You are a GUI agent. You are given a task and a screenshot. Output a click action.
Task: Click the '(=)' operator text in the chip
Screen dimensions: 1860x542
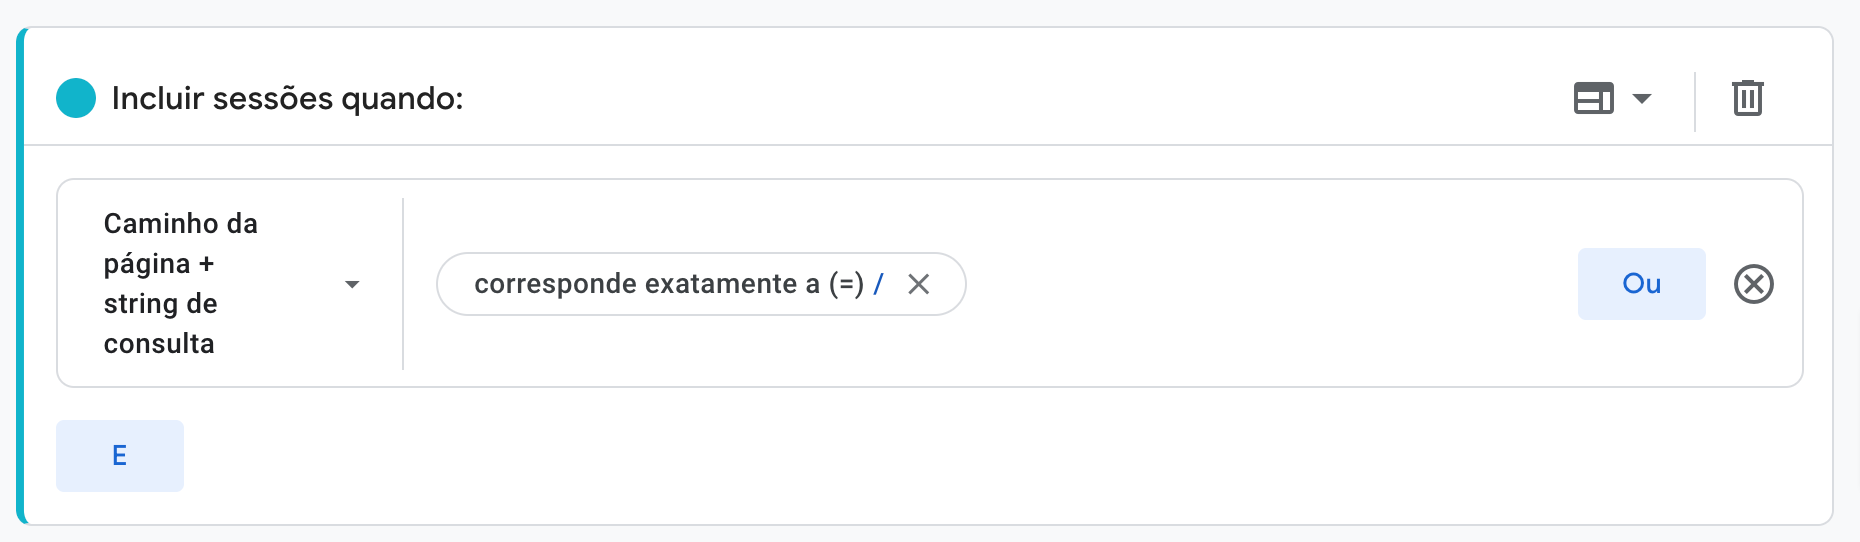point(846,285)
